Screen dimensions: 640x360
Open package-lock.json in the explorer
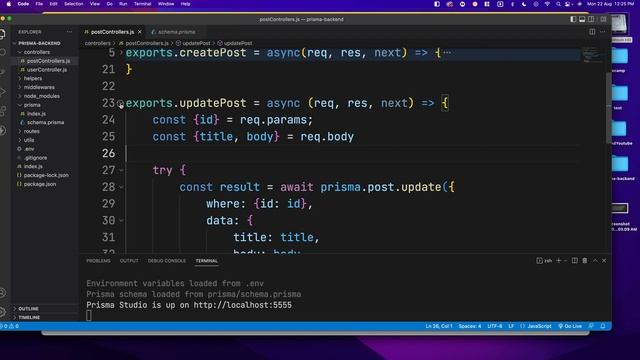tap(46, 176)
